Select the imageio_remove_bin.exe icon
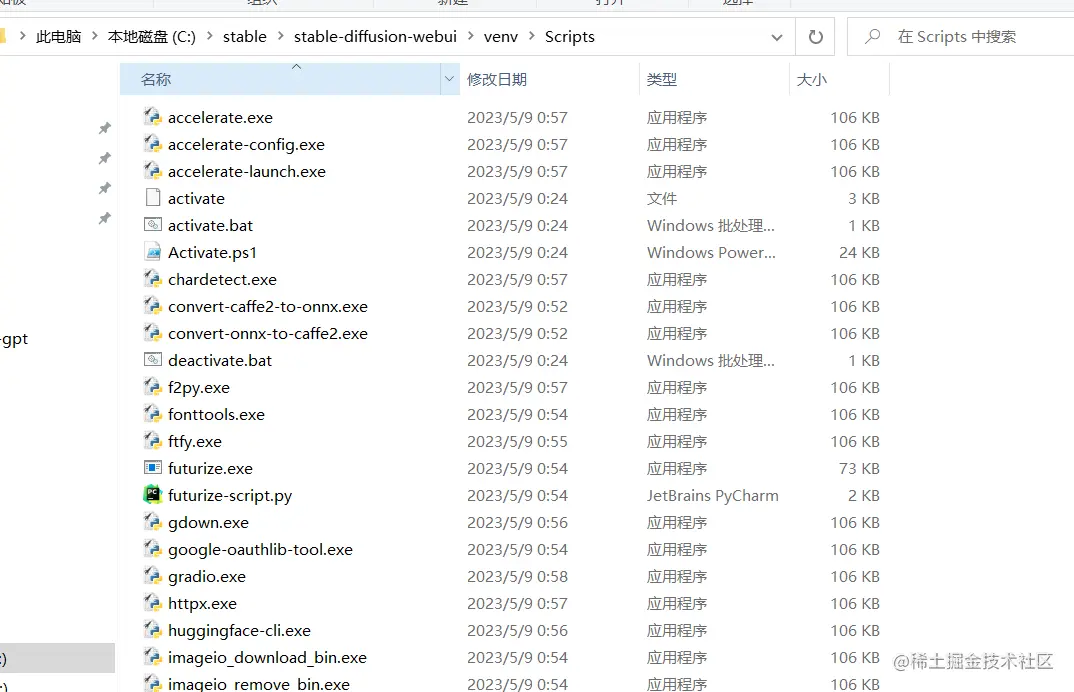This screenshot has width=1074, height=692. click(x=153, y=683)
